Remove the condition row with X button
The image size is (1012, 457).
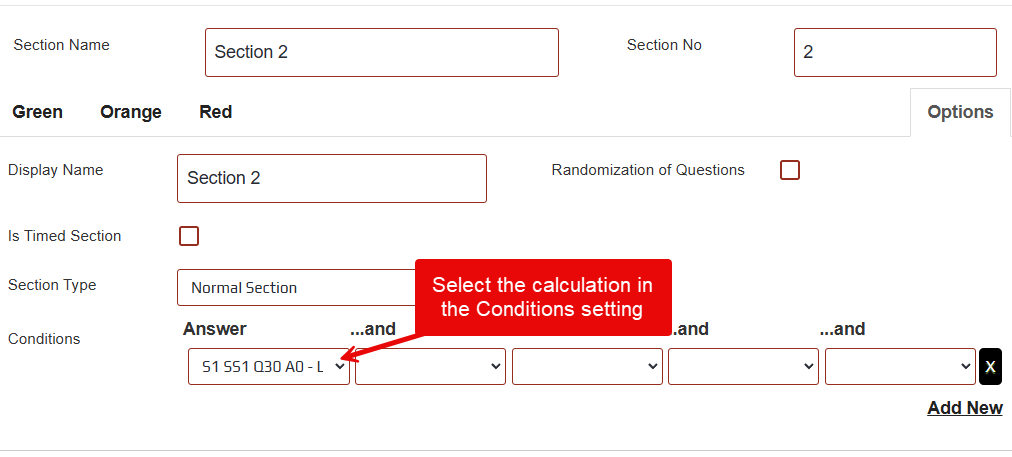click(x=990, y=367)
